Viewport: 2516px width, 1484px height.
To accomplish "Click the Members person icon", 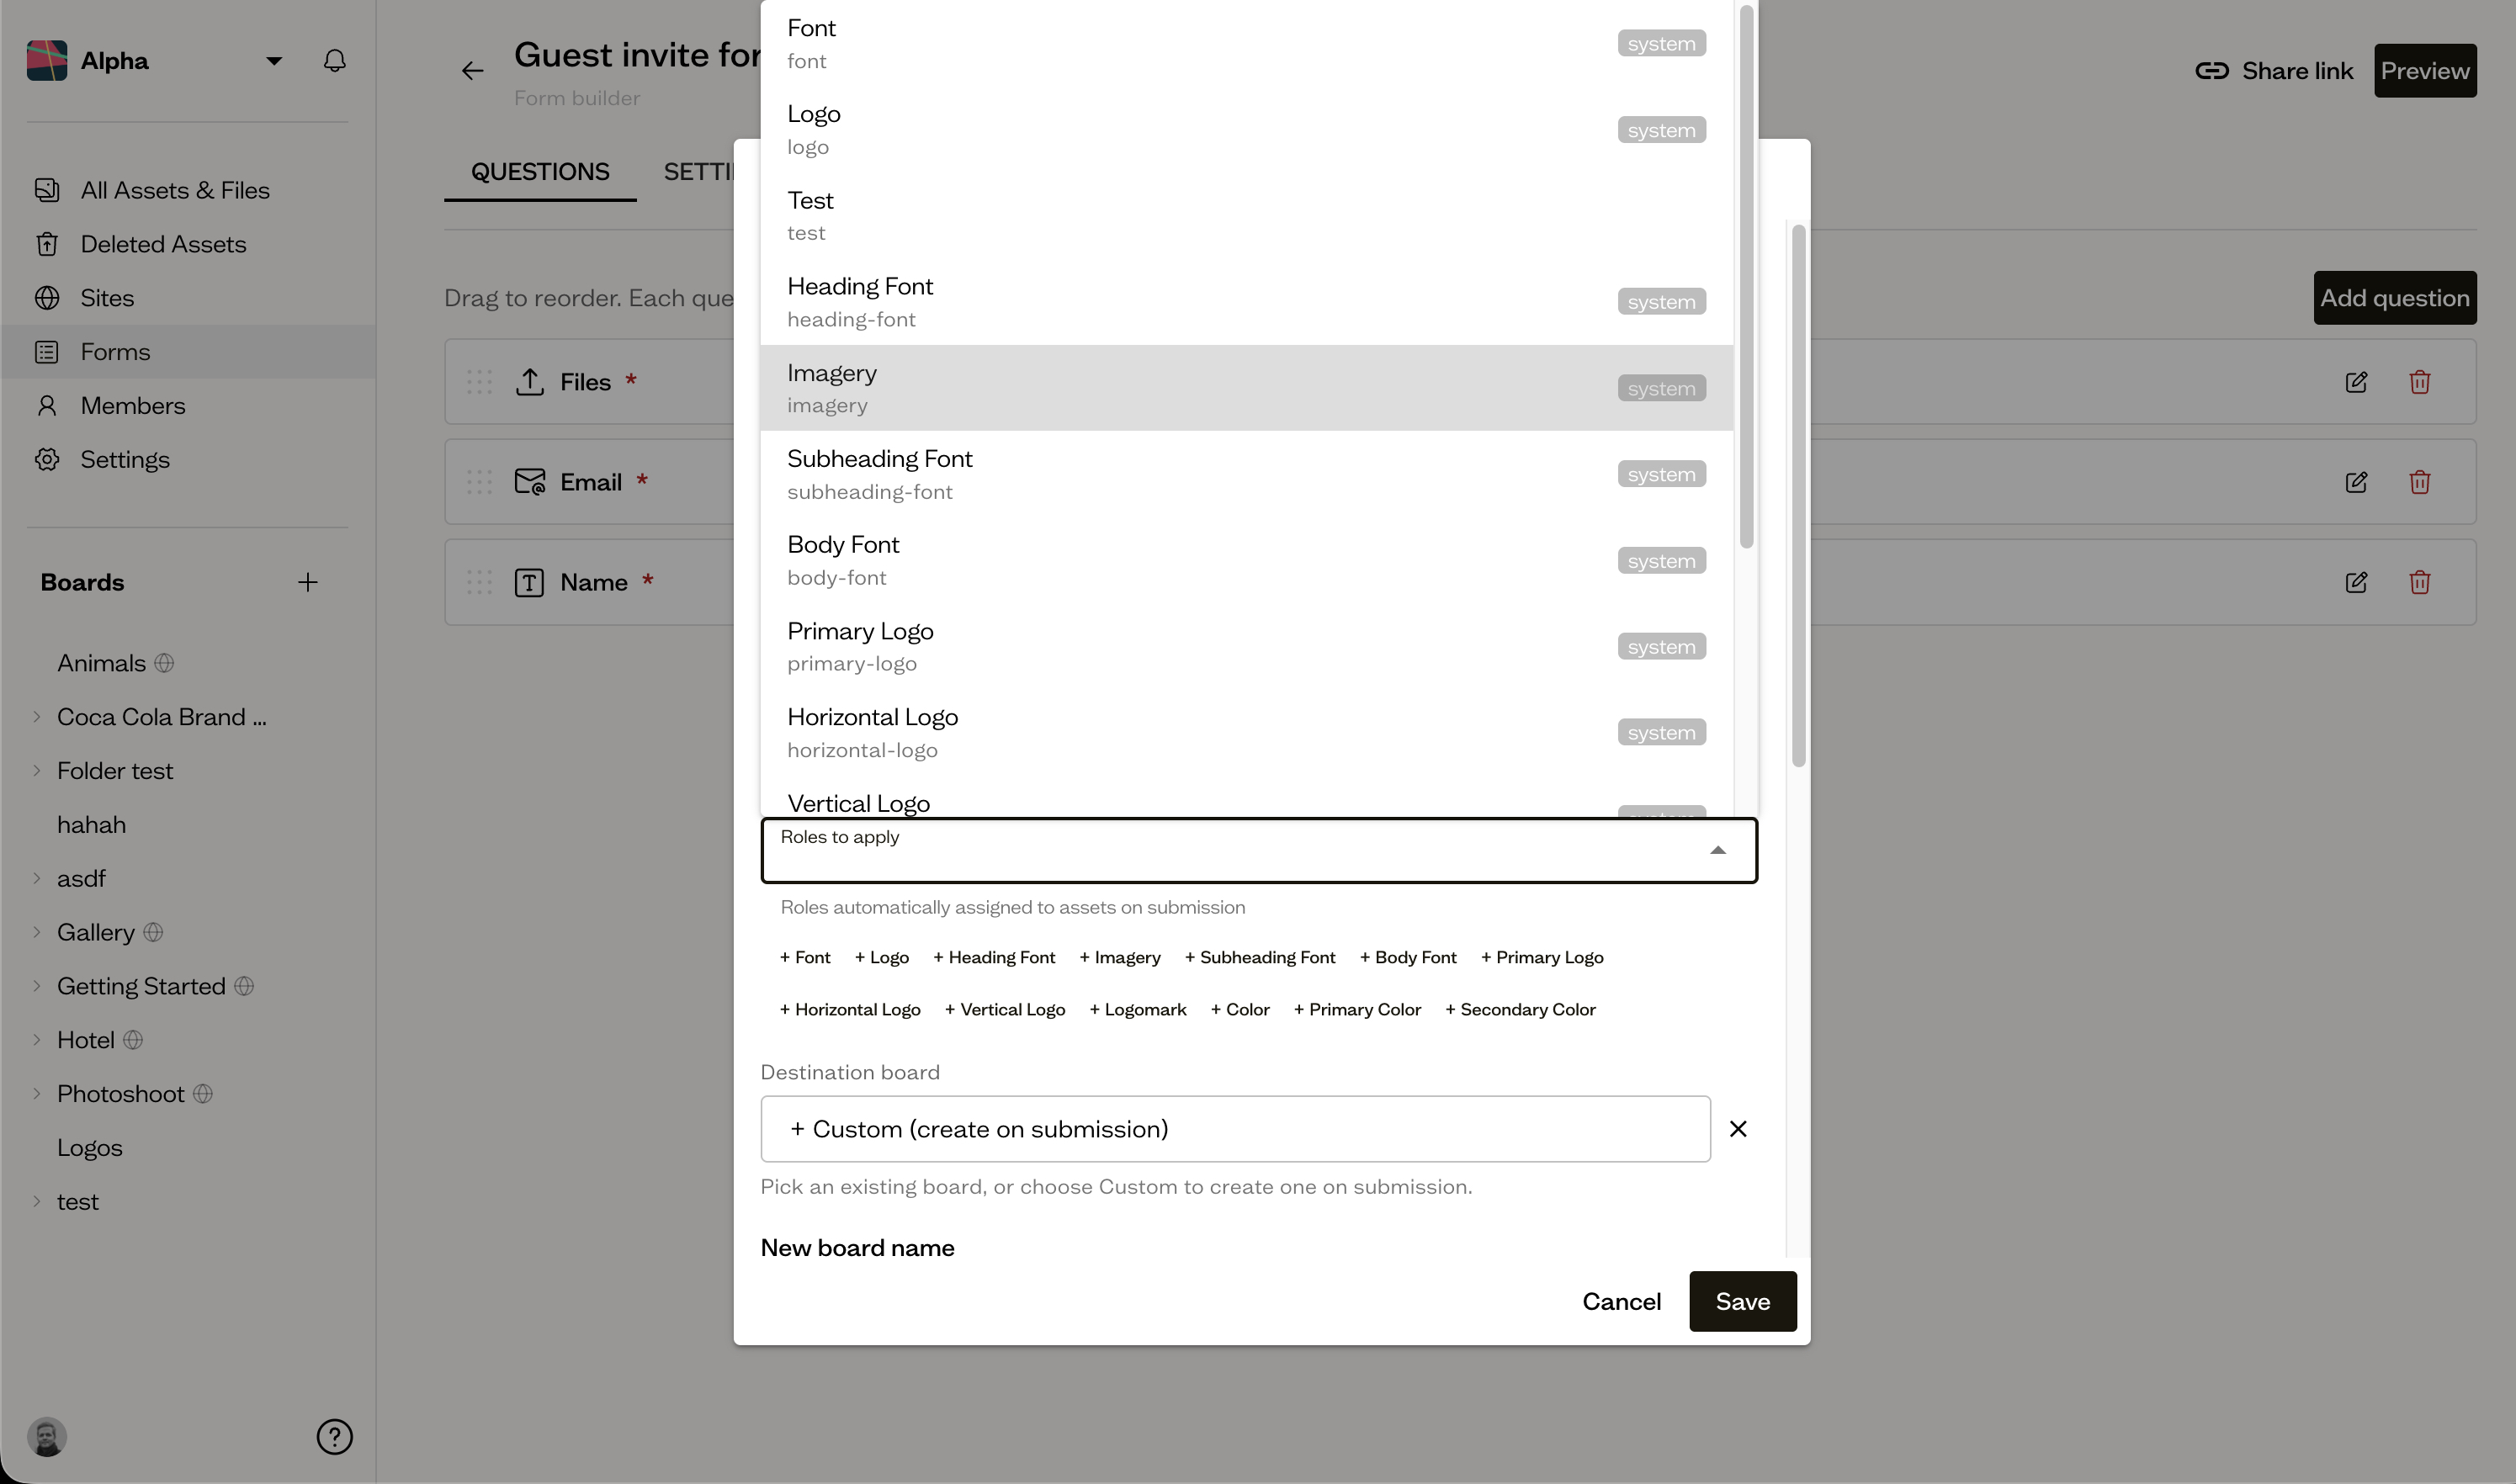I will click(47, 405).
